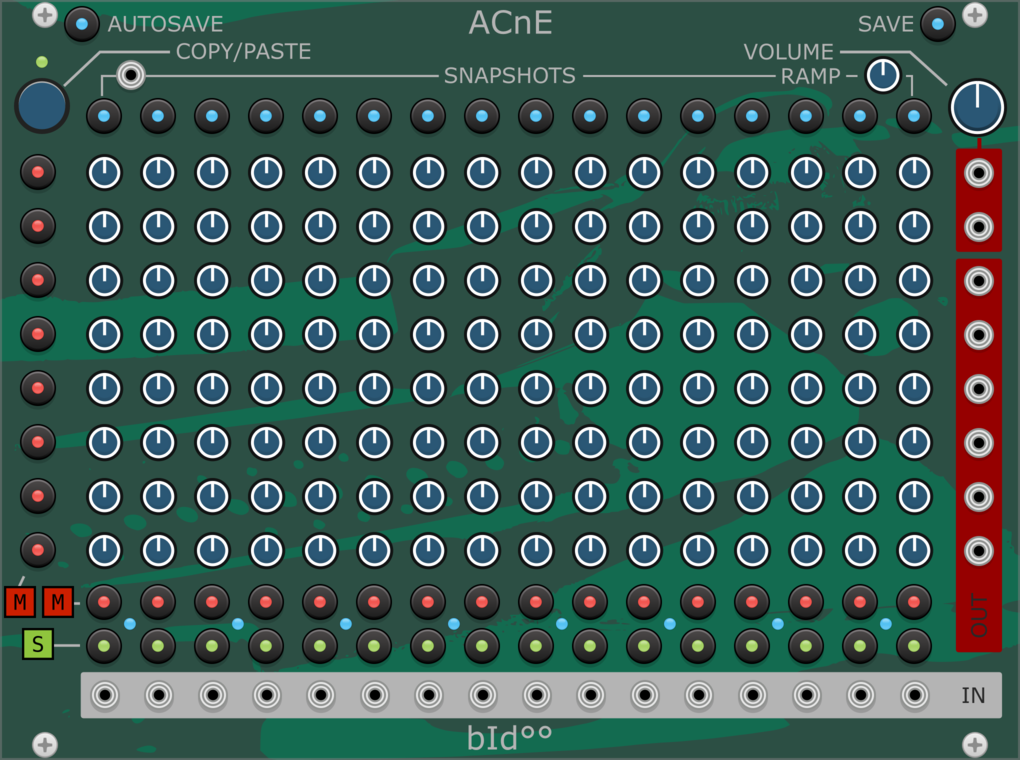Click the large blue button under green LED
Image resolution: width=1020 pixels, height=760 pixels.
pyautogui.click(x=42, y=106)
